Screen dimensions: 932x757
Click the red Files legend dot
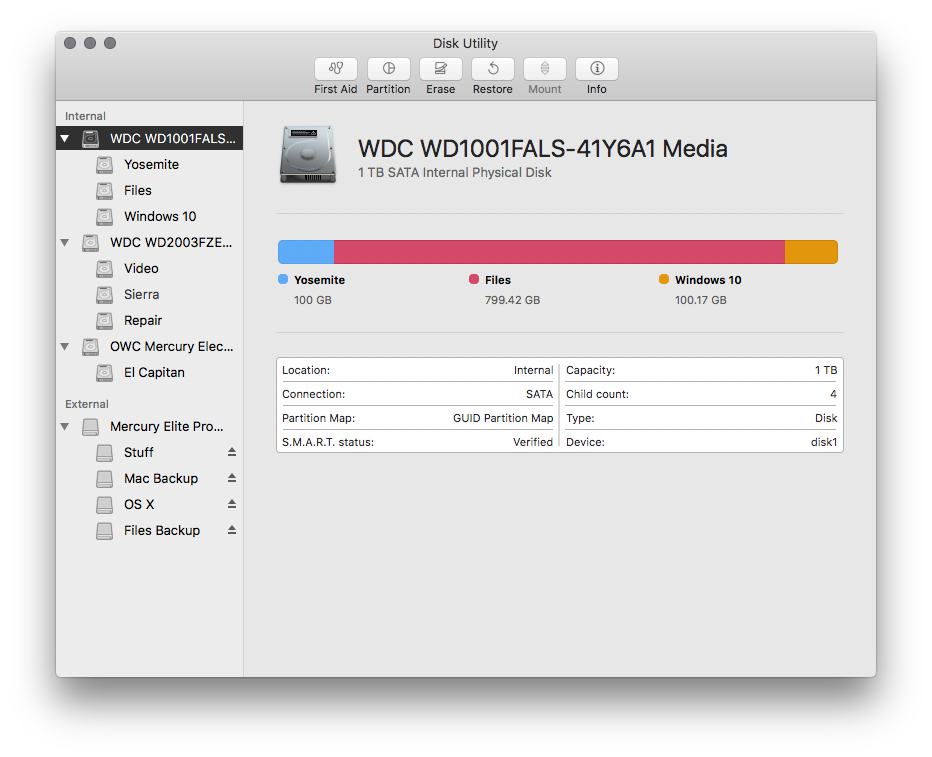474,279
